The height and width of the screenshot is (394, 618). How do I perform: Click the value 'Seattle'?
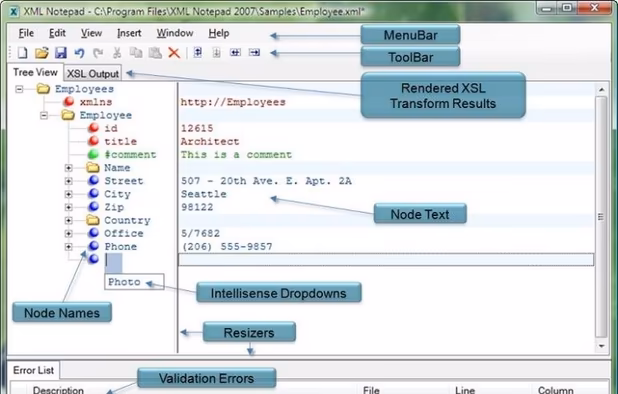pyautogui.click(x=204, y=194)
